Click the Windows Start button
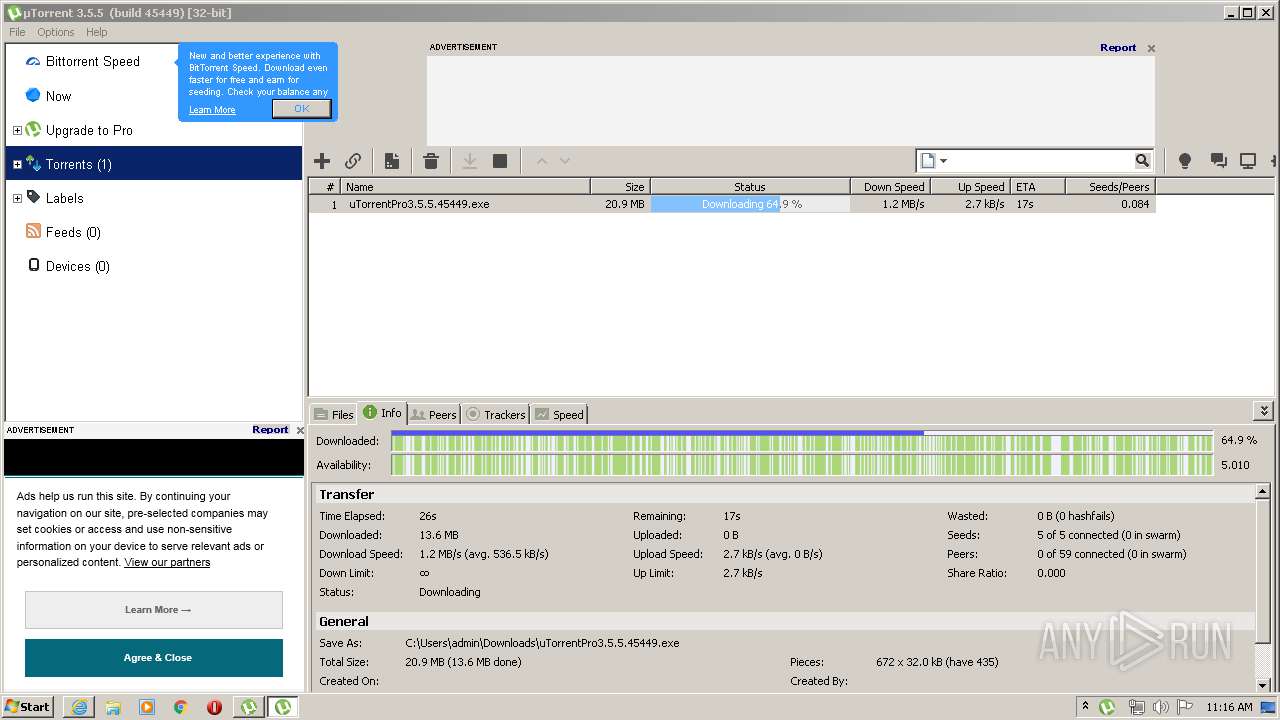This screenshot has width=1280, height=720. (28, 706)
